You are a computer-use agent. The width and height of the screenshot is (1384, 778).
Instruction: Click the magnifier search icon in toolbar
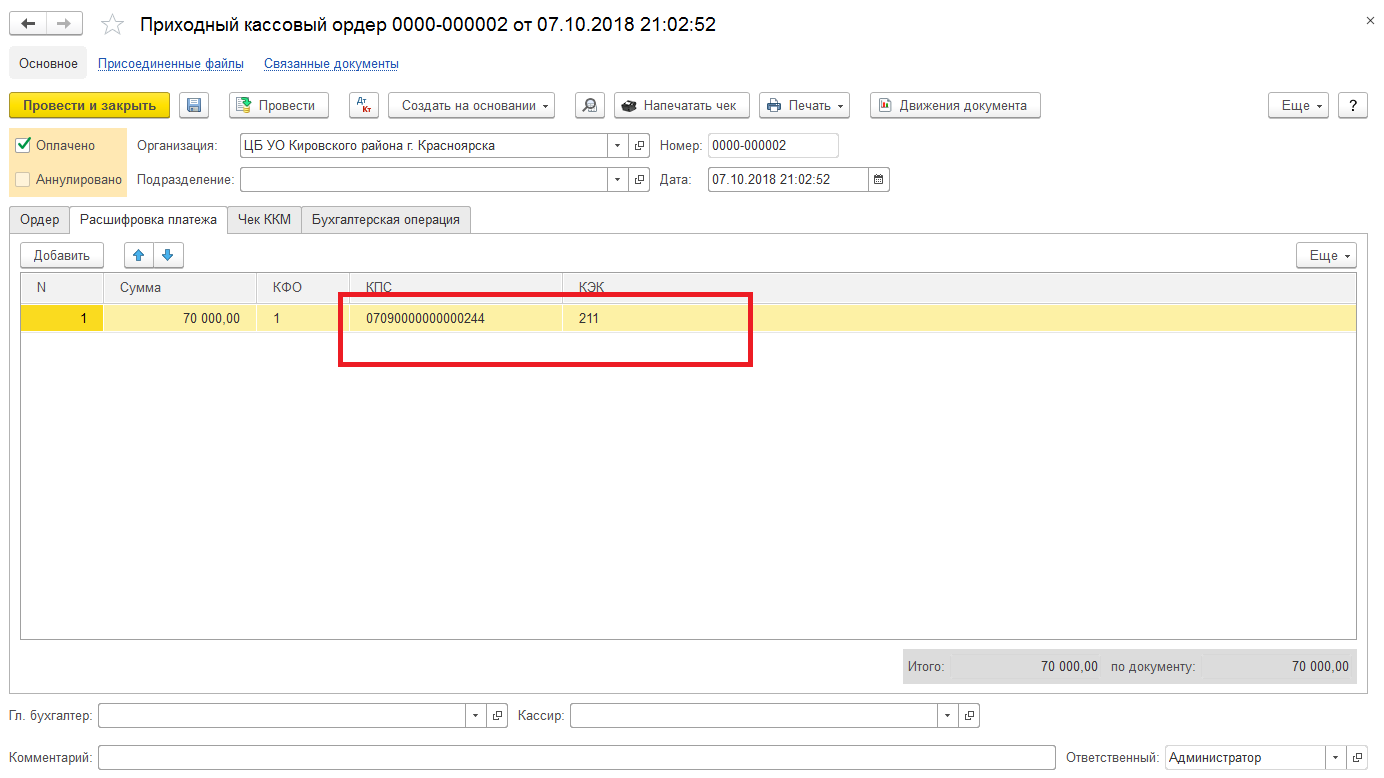(590, 106)
